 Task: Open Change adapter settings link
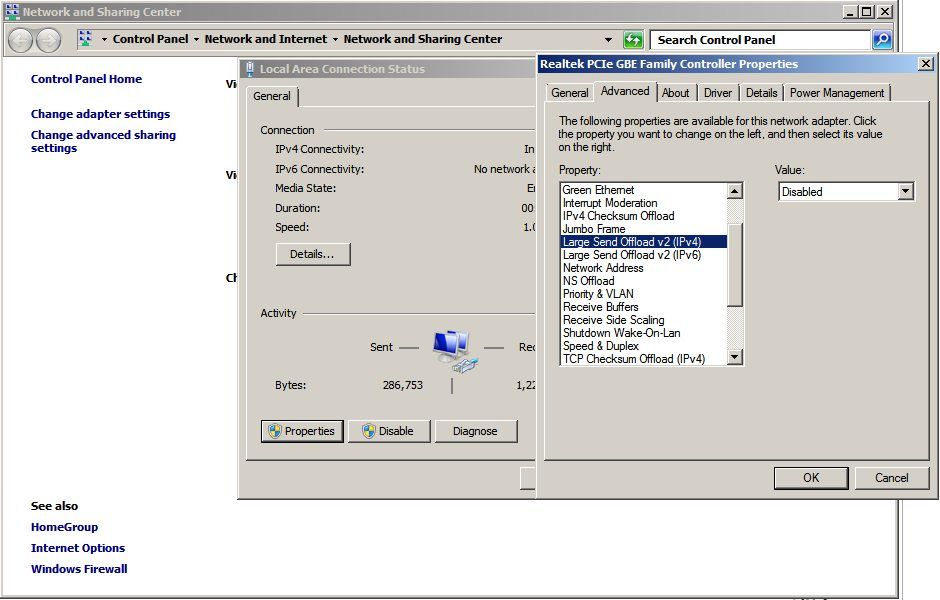click(x=100, y=114)
